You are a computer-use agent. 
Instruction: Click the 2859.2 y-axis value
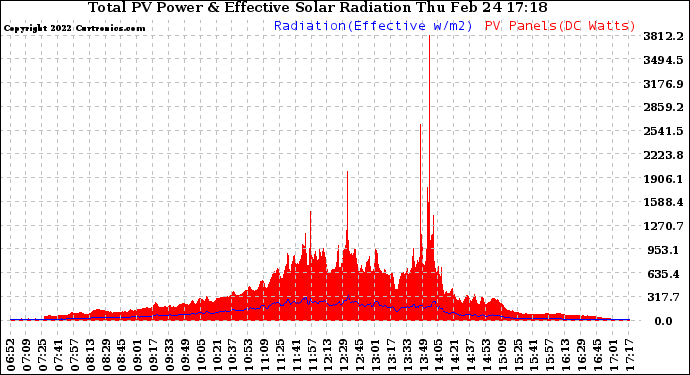(663, 107)
